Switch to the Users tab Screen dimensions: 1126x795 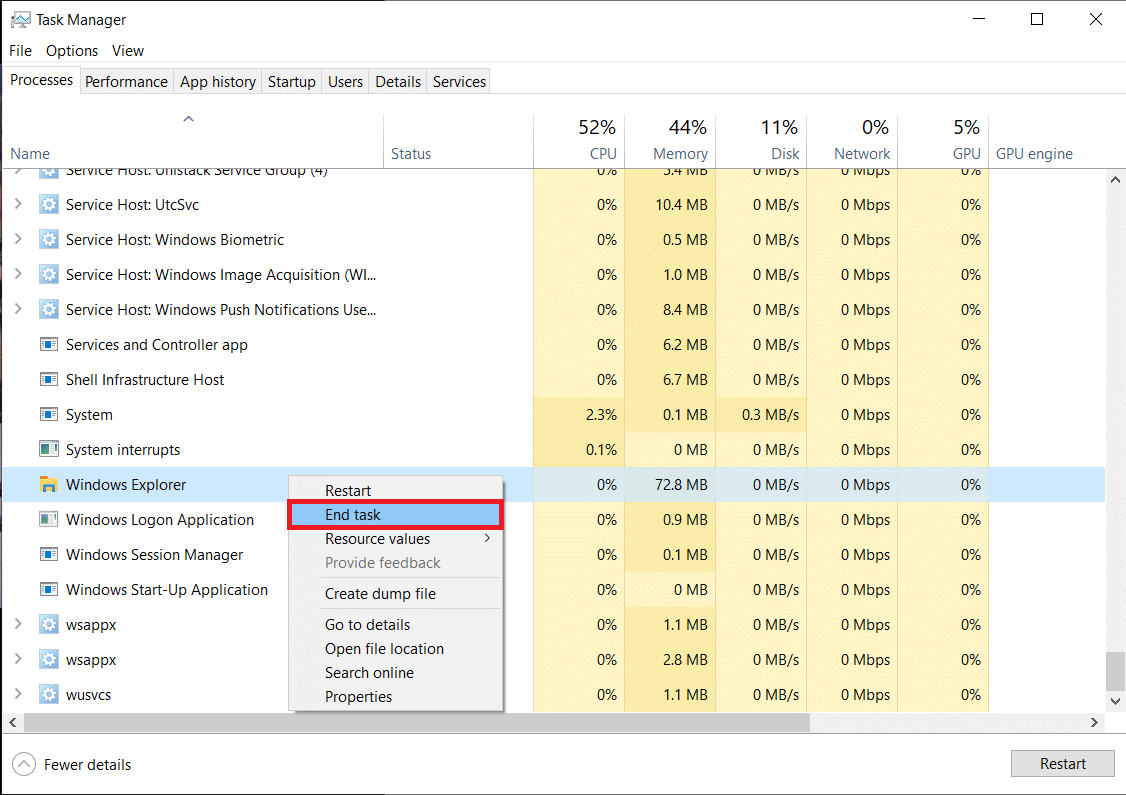coord(345,82)
